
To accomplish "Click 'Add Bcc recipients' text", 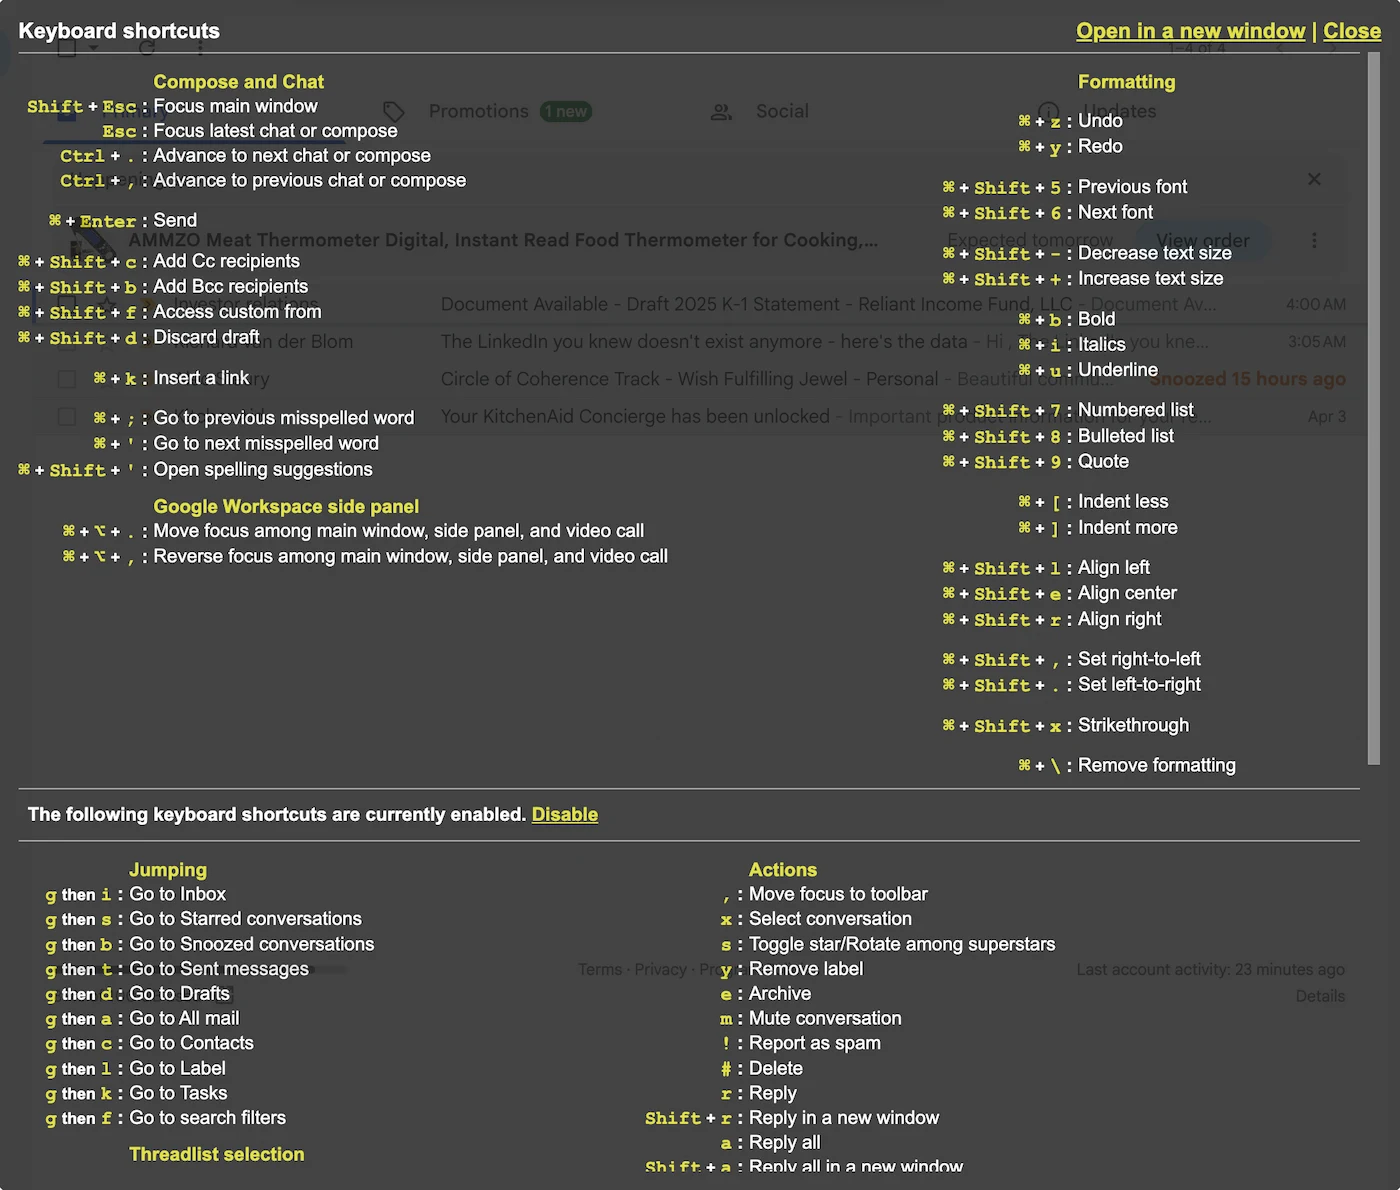I will [230, 286].
